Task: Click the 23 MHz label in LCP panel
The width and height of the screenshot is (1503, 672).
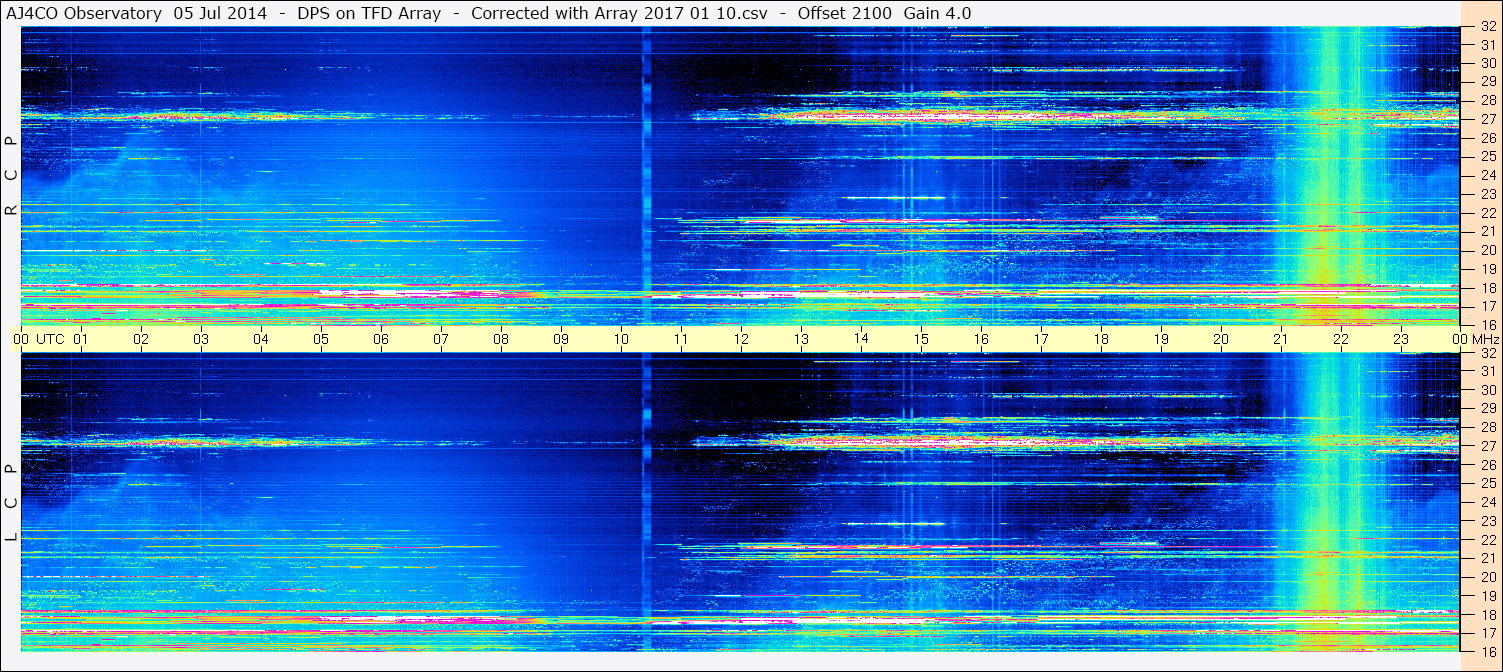Action: point(1487,521)
